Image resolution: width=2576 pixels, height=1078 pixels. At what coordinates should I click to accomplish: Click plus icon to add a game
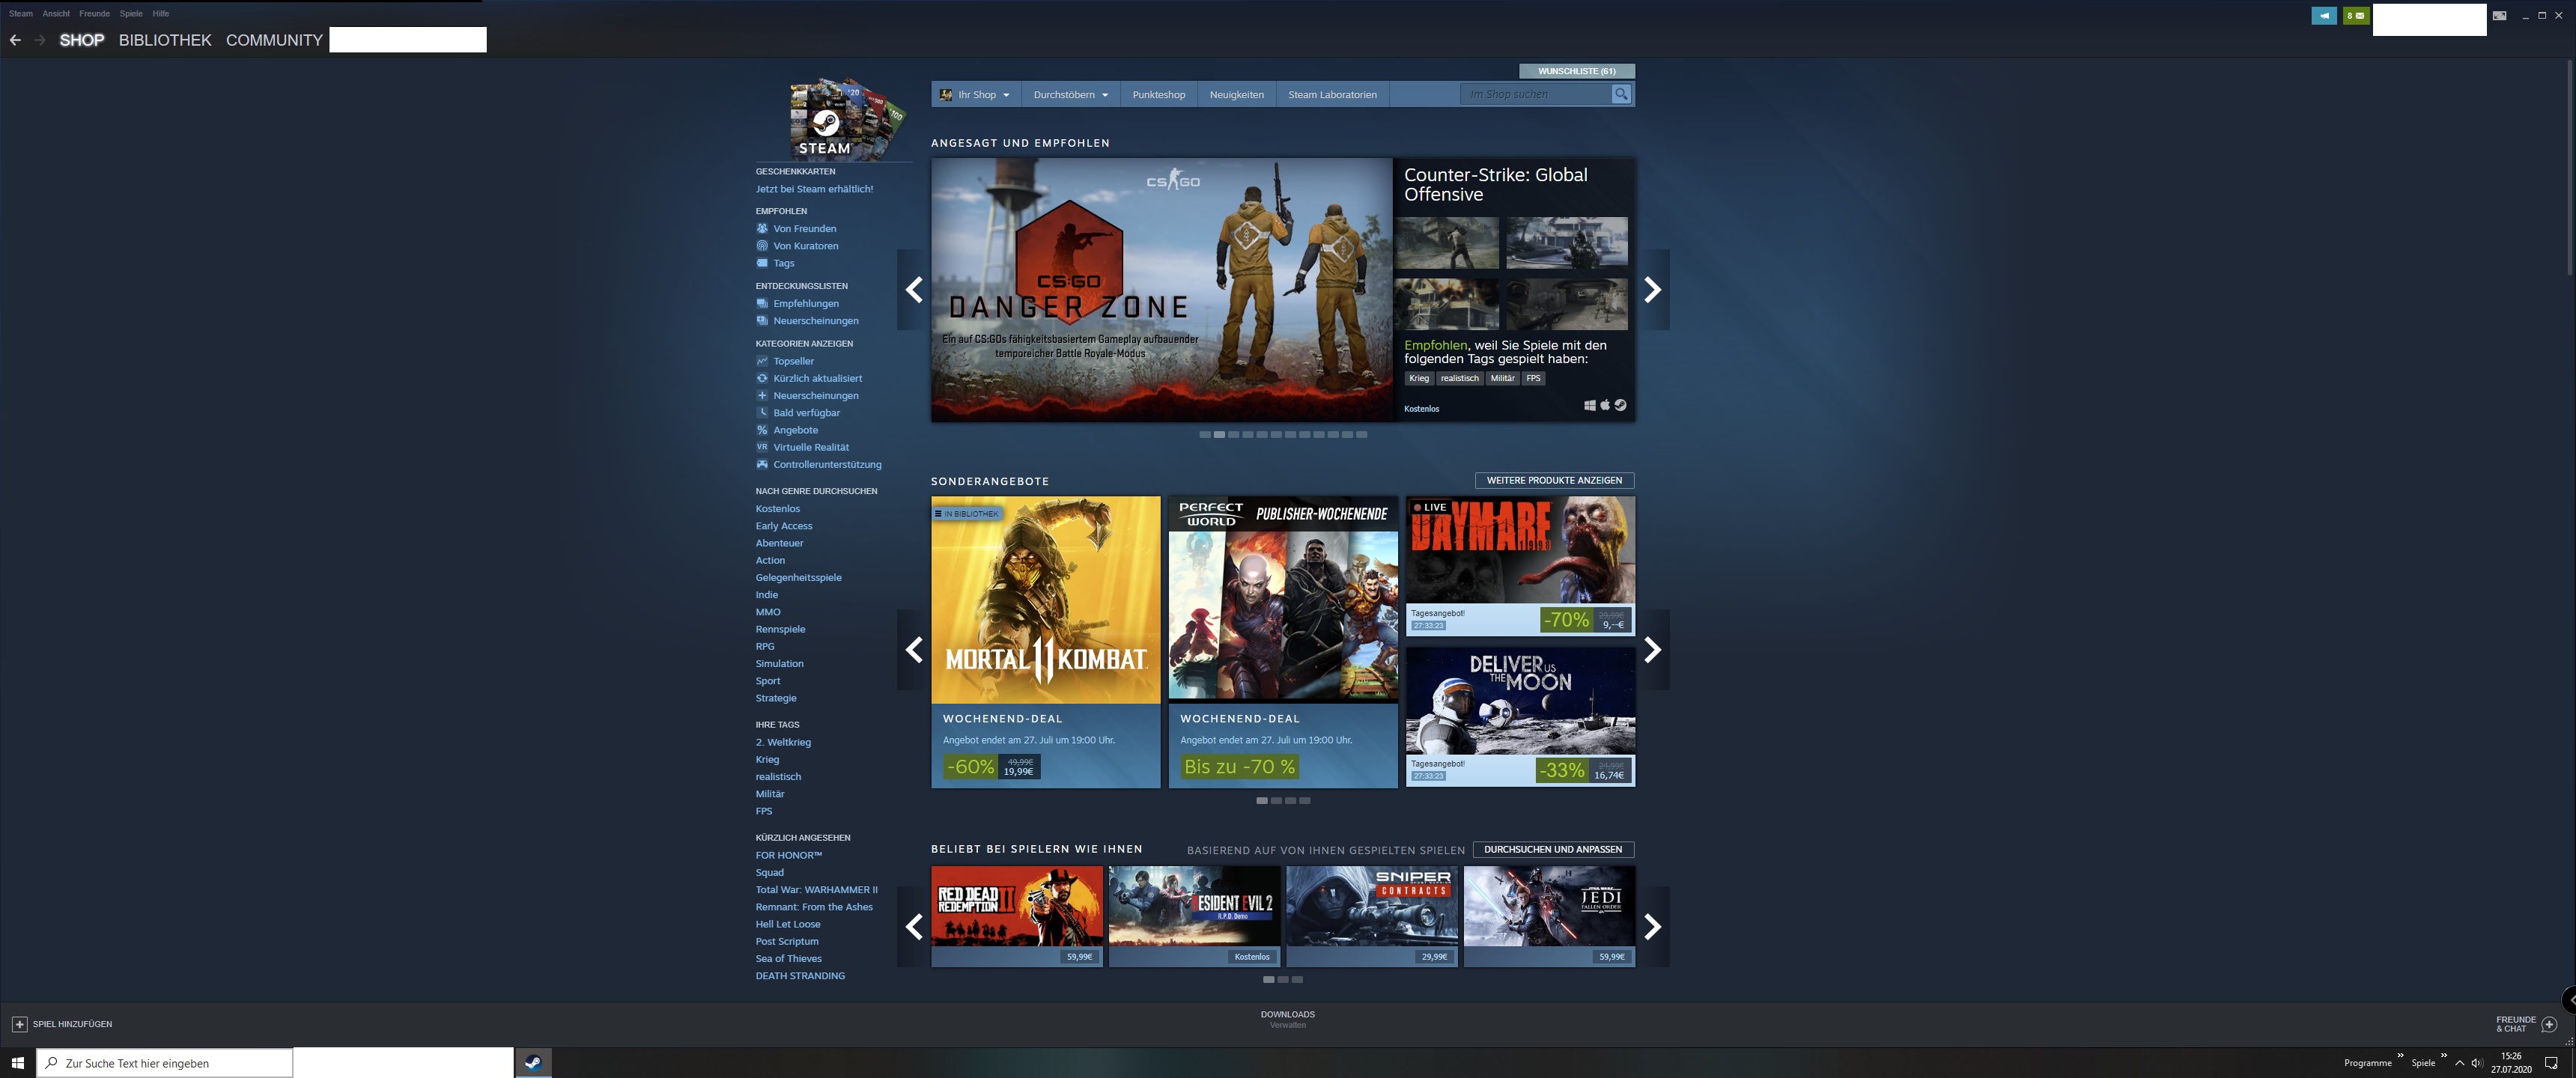(19, 1024)
